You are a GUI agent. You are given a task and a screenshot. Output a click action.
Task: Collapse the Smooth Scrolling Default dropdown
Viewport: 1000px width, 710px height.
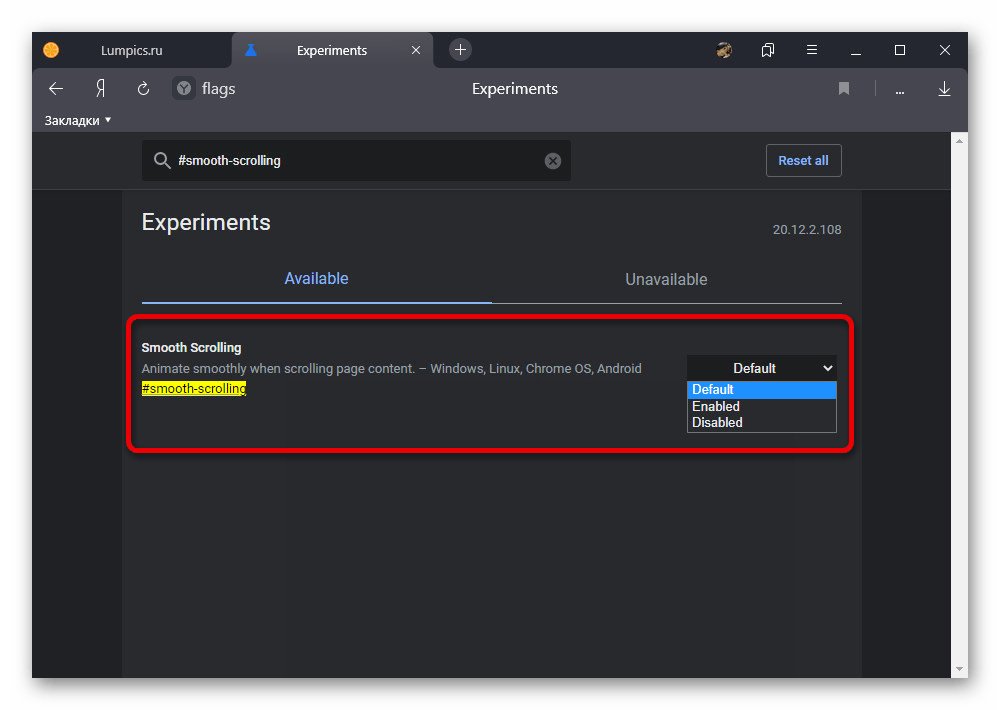[762, 368]
